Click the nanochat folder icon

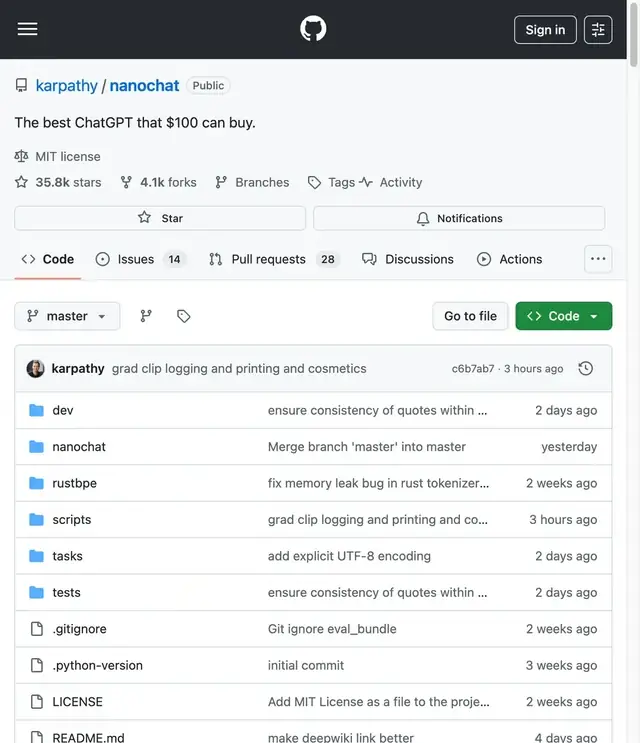36,446
